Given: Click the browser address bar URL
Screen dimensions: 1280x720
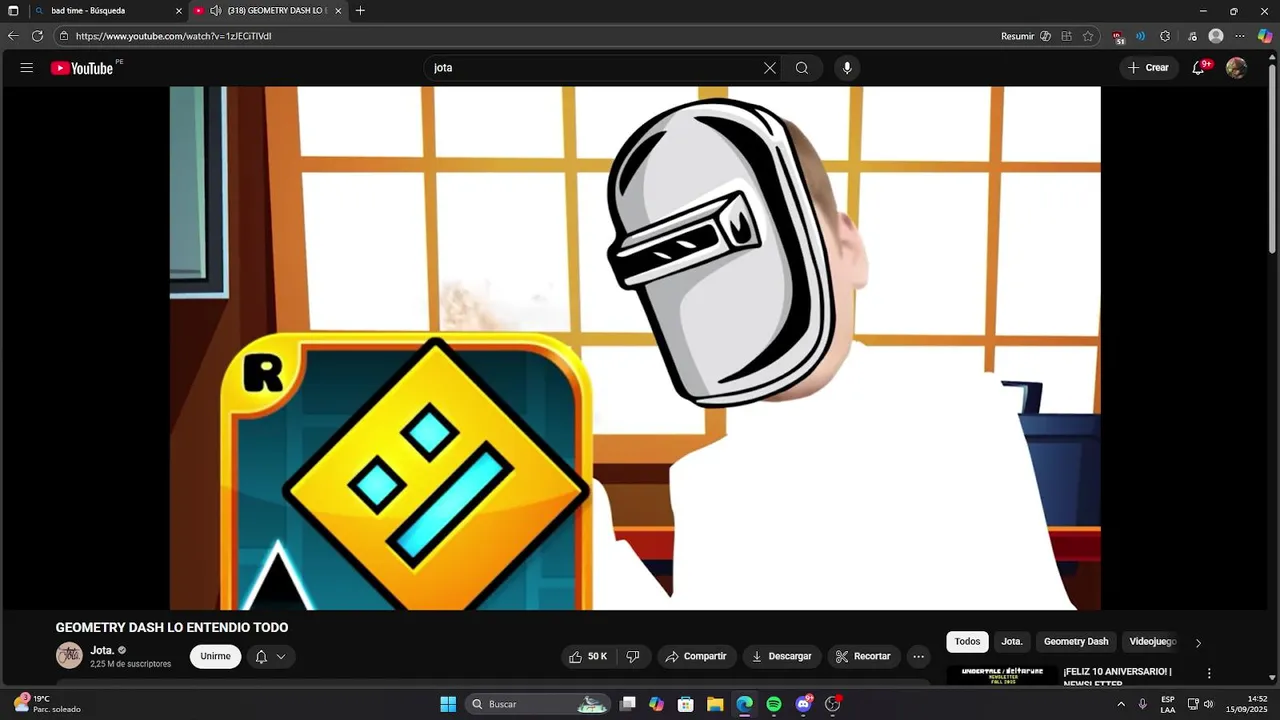Looking at the screenshot, I should (x=173, y=36).
